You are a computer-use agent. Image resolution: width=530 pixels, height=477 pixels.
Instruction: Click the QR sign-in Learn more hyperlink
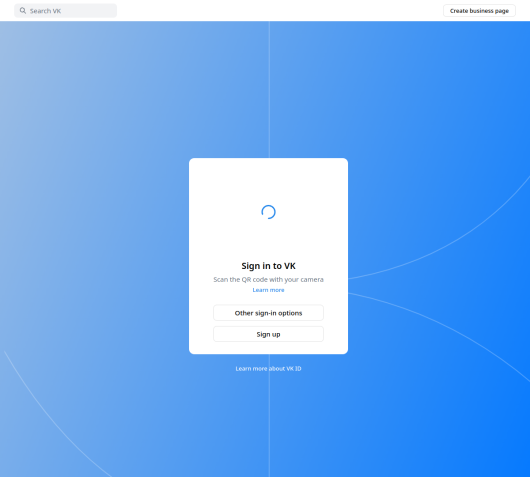[268, 290]
